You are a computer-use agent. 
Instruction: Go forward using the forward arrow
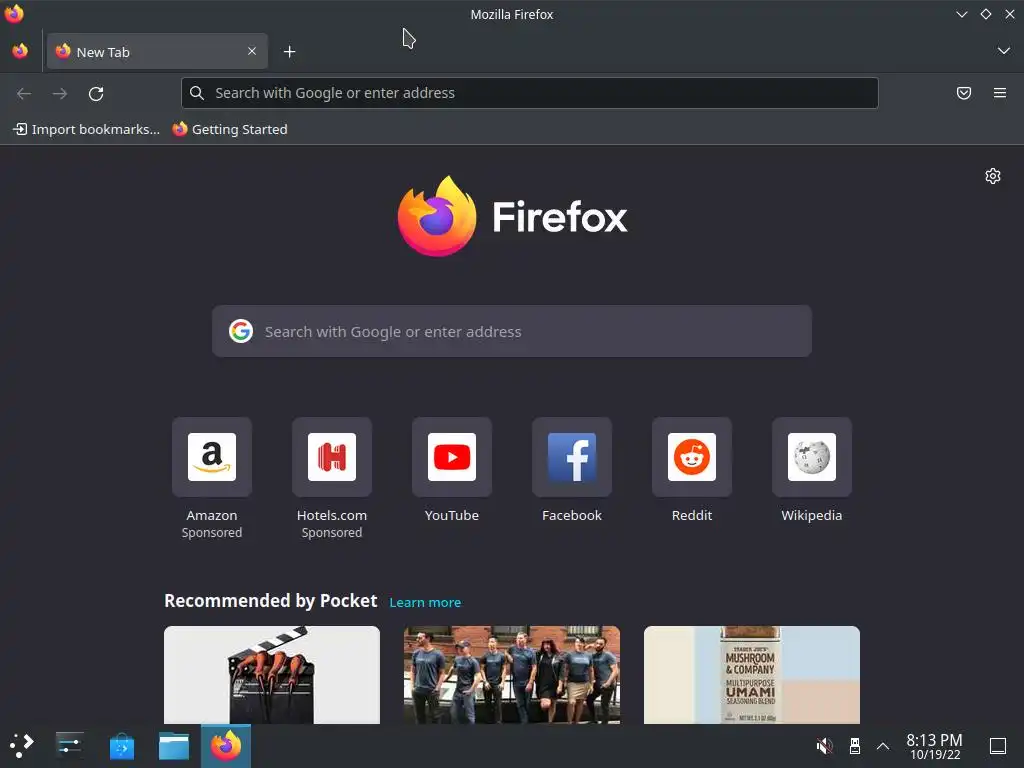(x=60, y=93)
